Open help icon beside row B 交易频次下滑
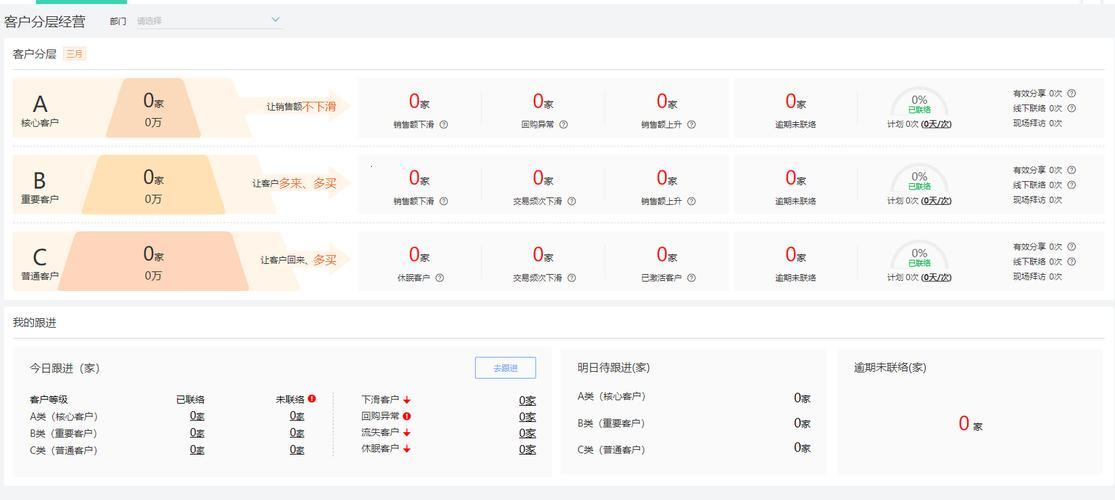Screen dimensions: 1115x500 click(x=572, y=201)
